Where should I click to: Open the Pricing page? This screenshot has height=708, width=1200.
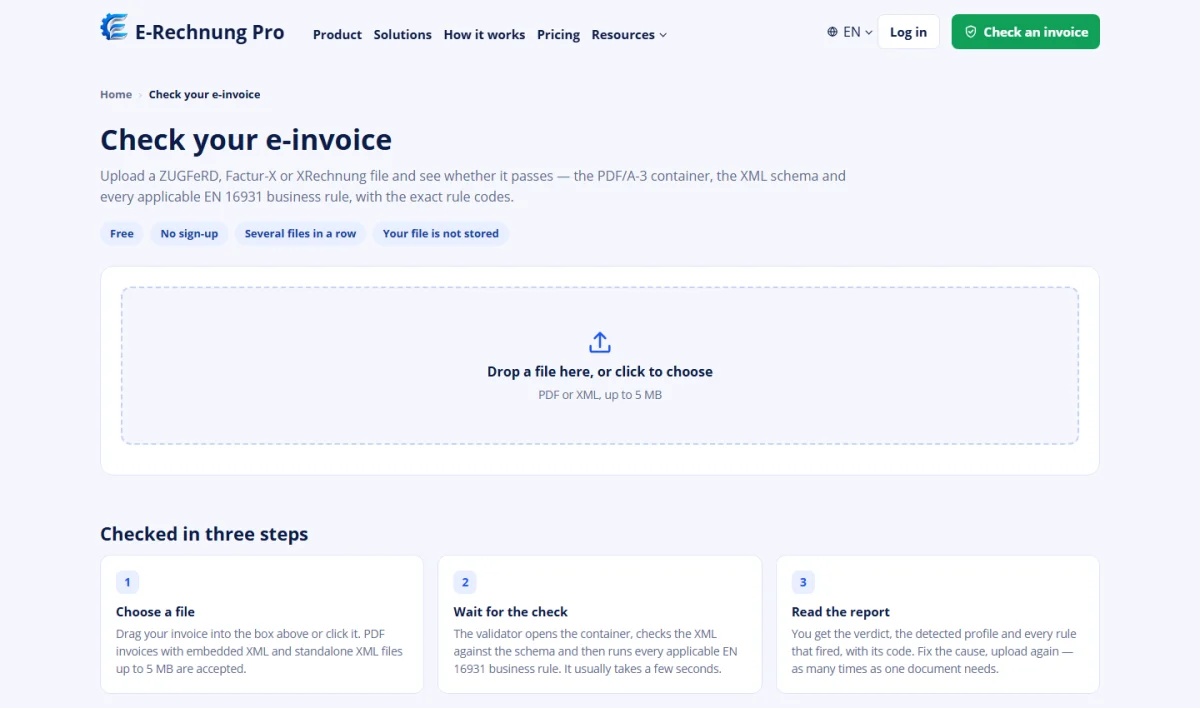coord(558,34)
